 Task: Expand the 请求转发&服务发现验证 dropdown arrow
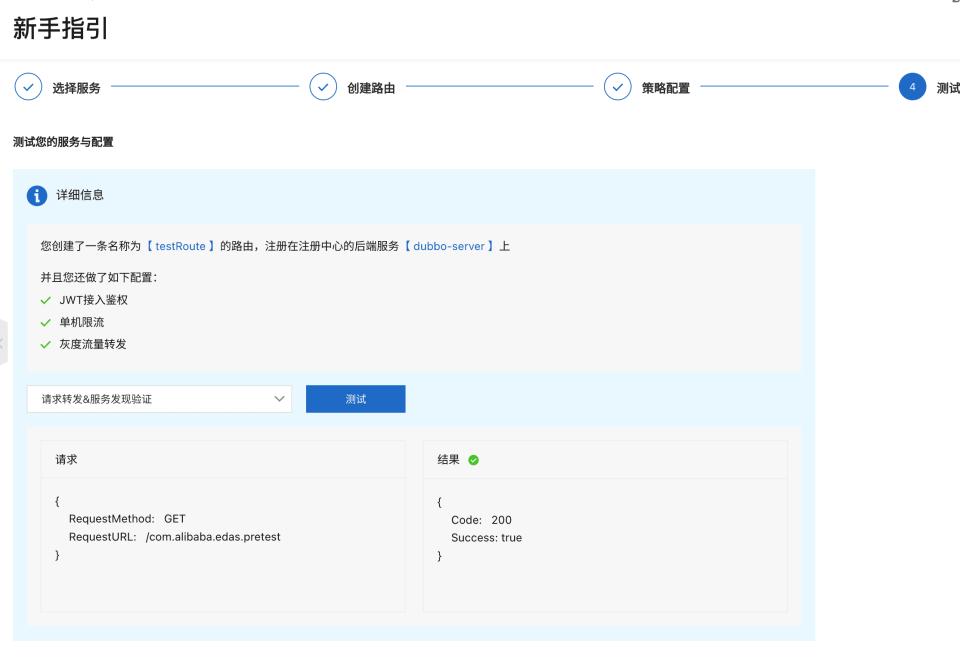click(x=279, y=399)
